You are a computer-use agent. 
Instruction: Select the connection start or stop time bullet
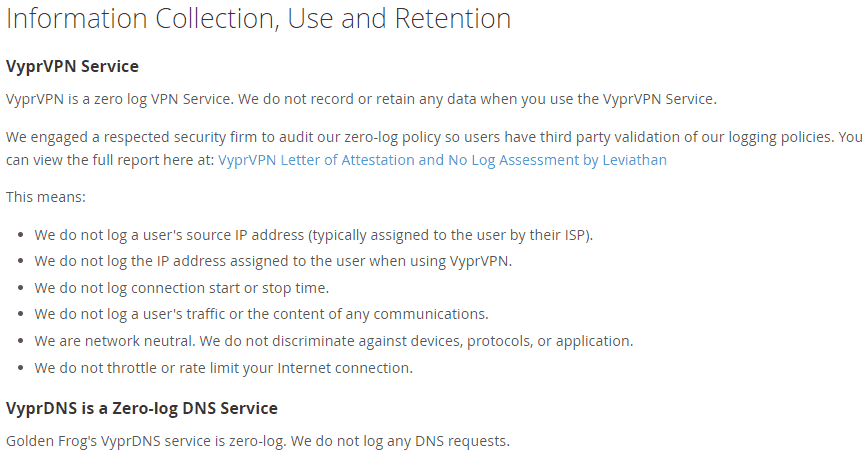pyautogui.click(x=181, y=289)
